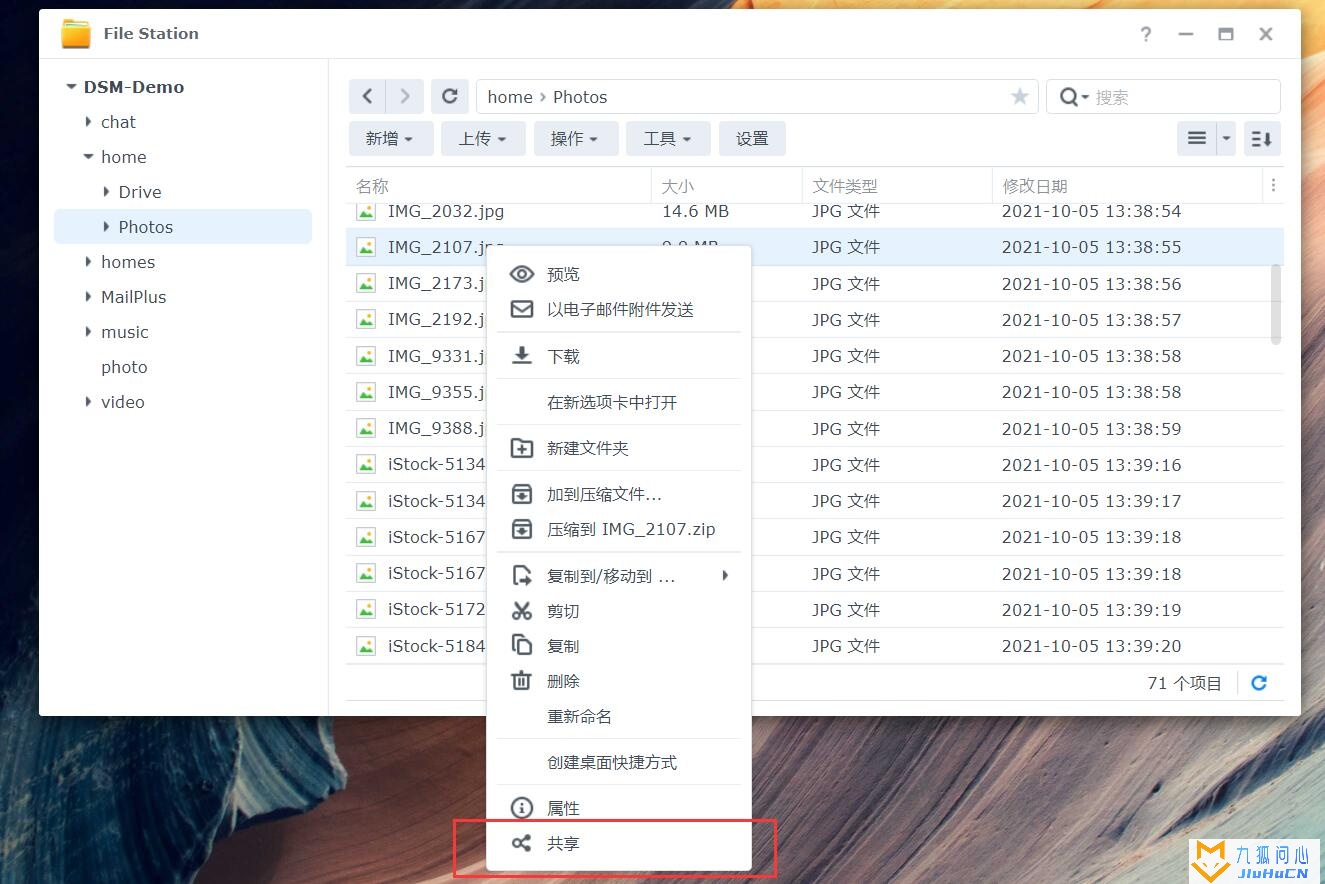Choose Delete (删除) from context menu
1325x884 pixels.
(x=618, y=680)
